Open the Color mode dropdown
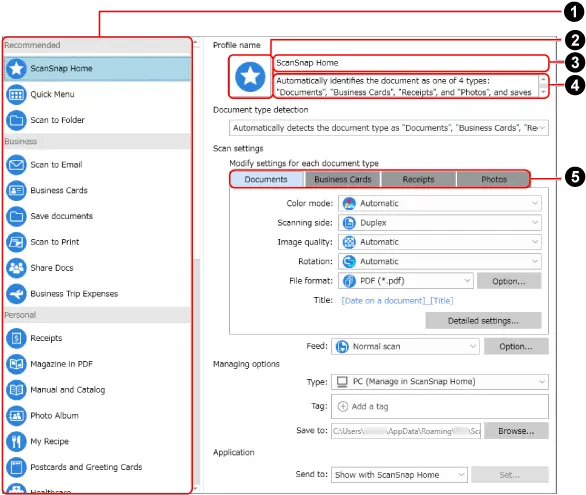Screen dimensions: 586x495 [440, 204]
